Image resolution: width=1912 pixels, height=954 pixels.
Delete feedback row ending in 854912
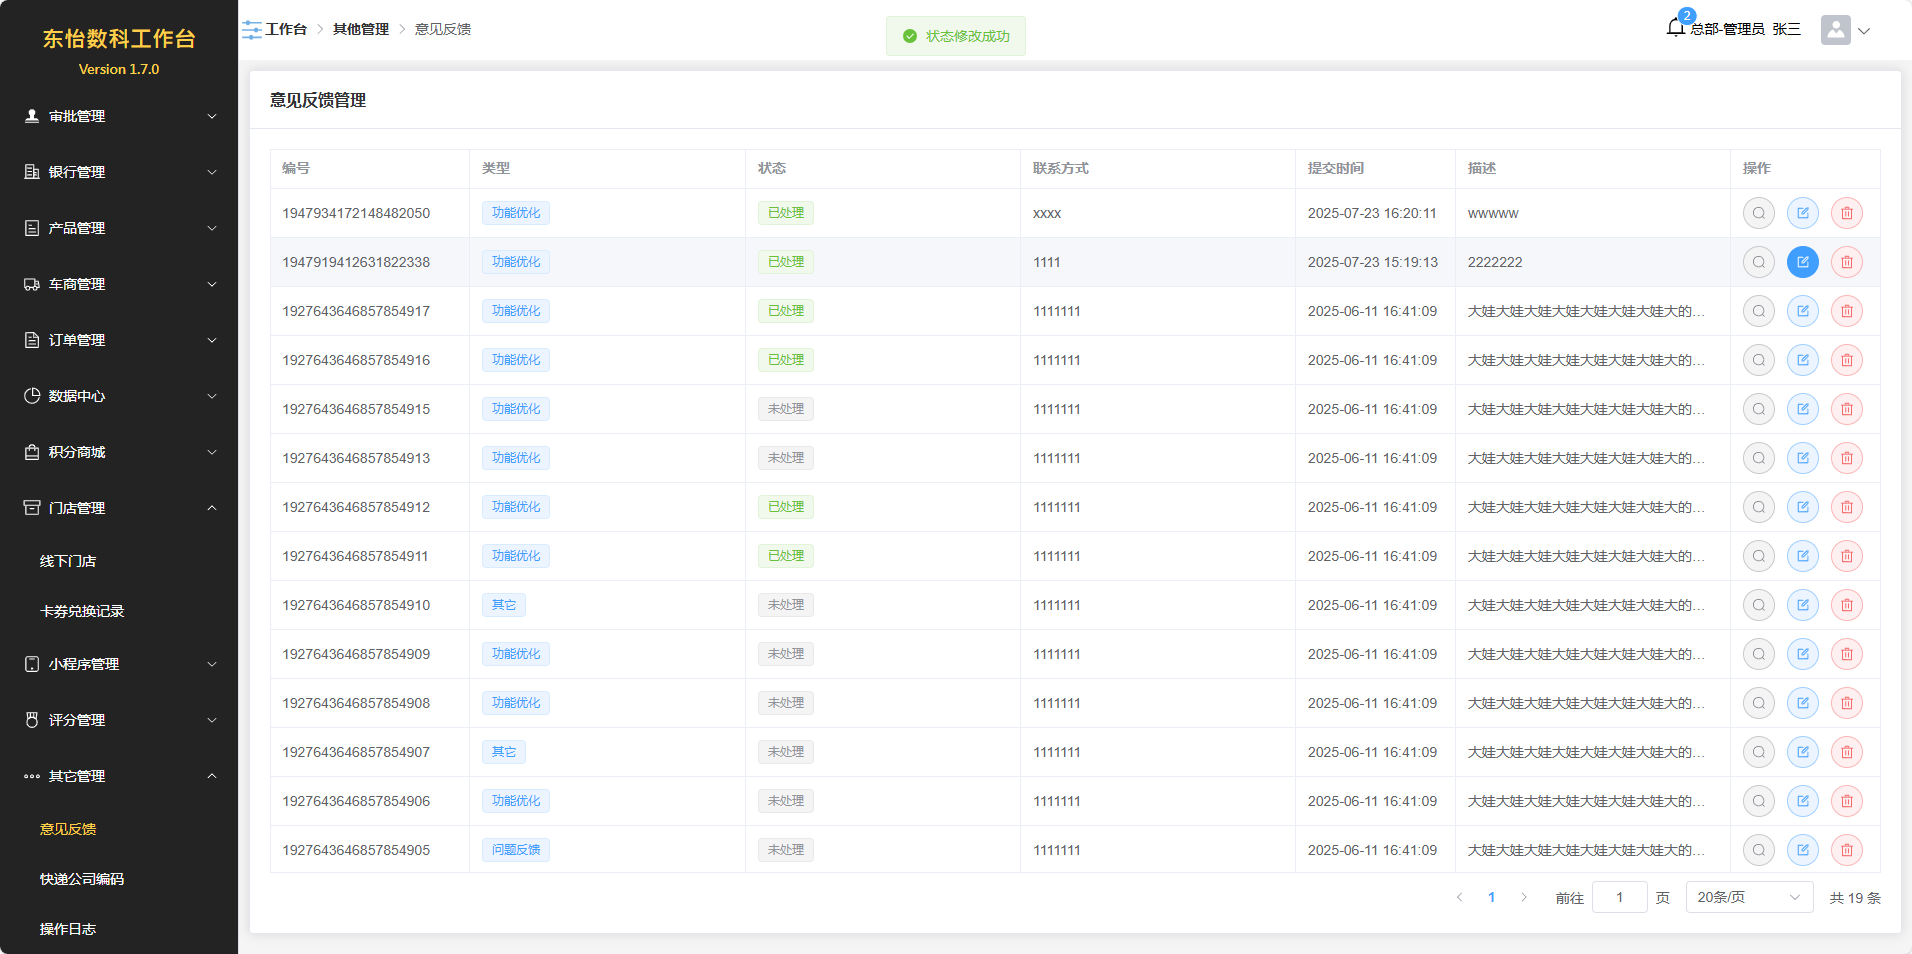1846,507
